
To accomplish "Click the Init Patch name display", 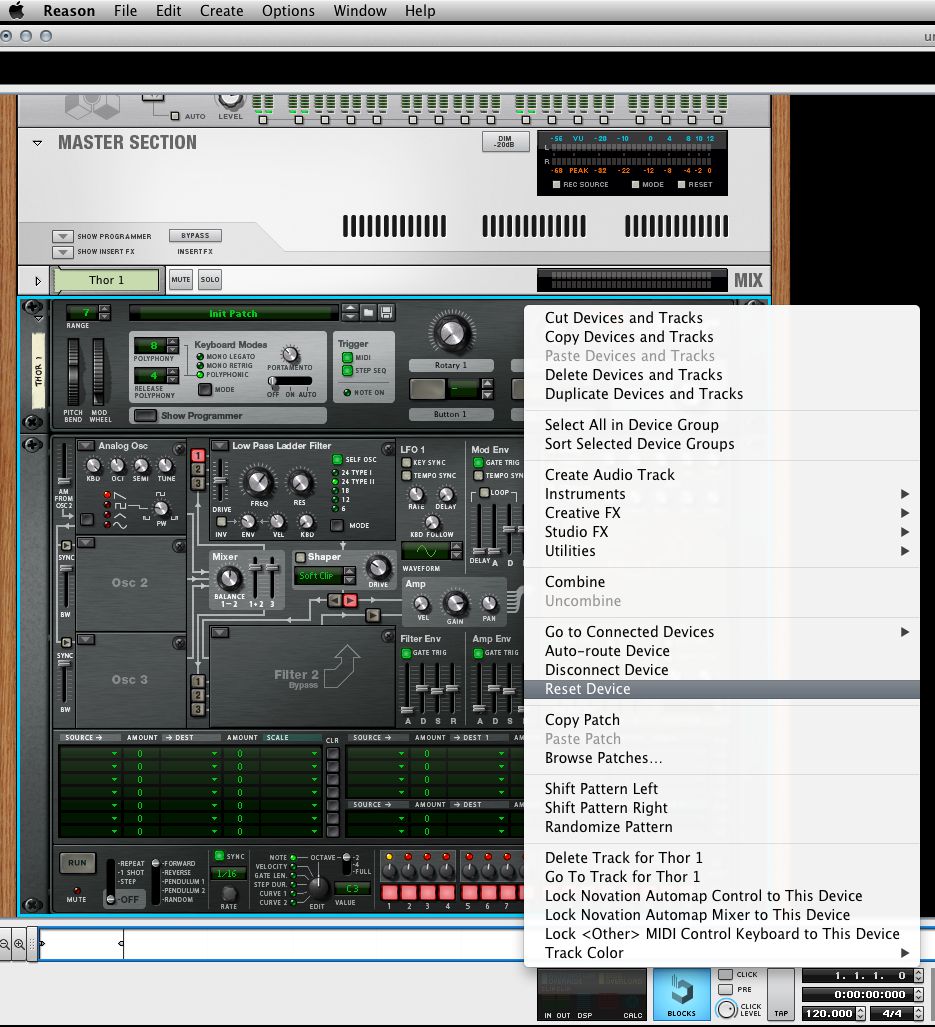I will click(234, 313).
